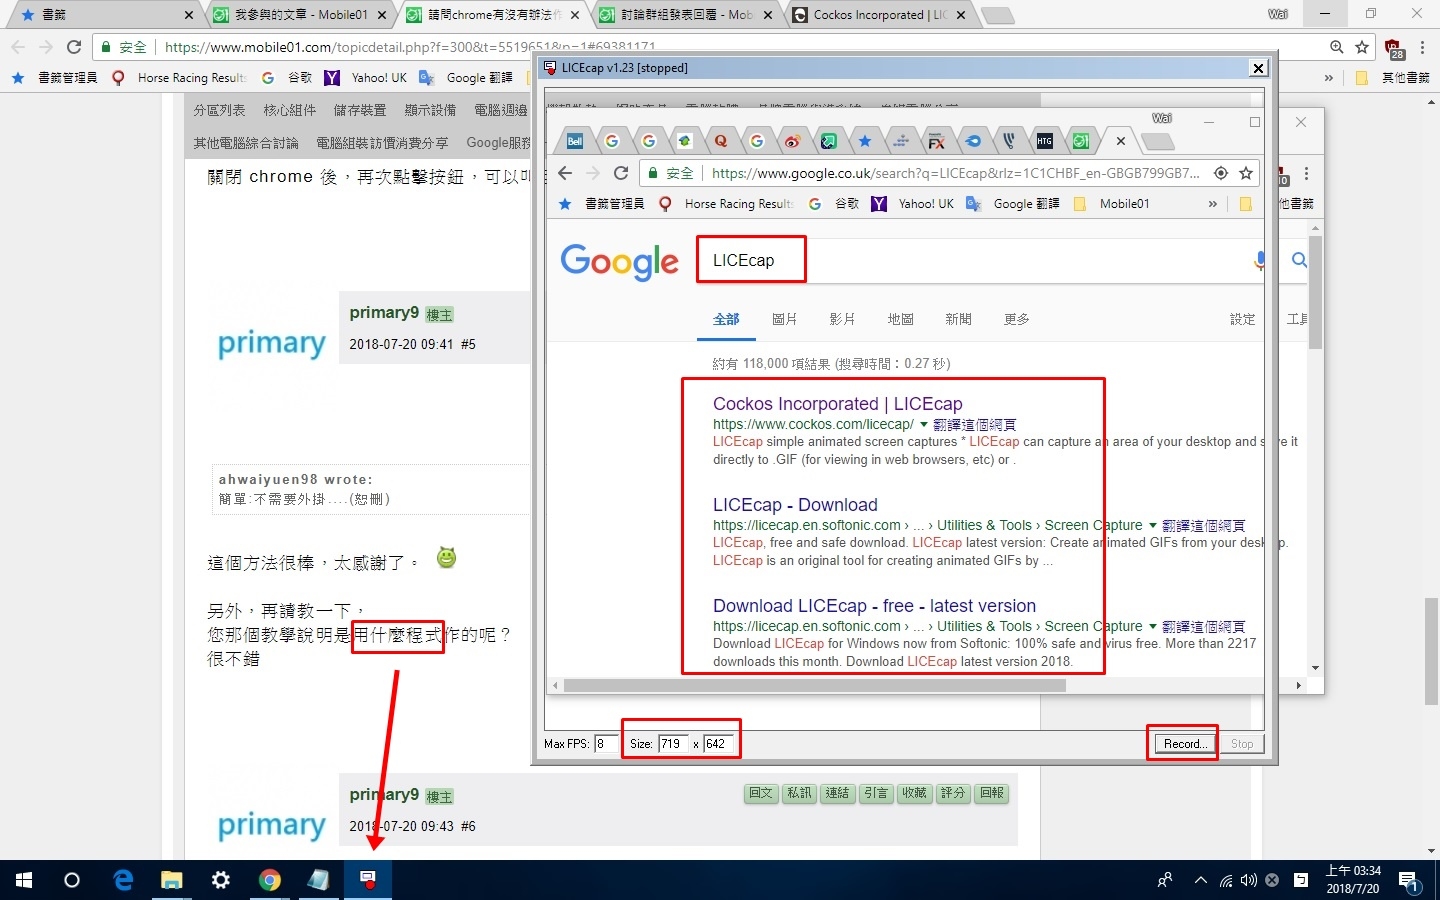
Task: Open the 儲存裝置 forum category
Action: pyautogui.click(x=360, y=110)
